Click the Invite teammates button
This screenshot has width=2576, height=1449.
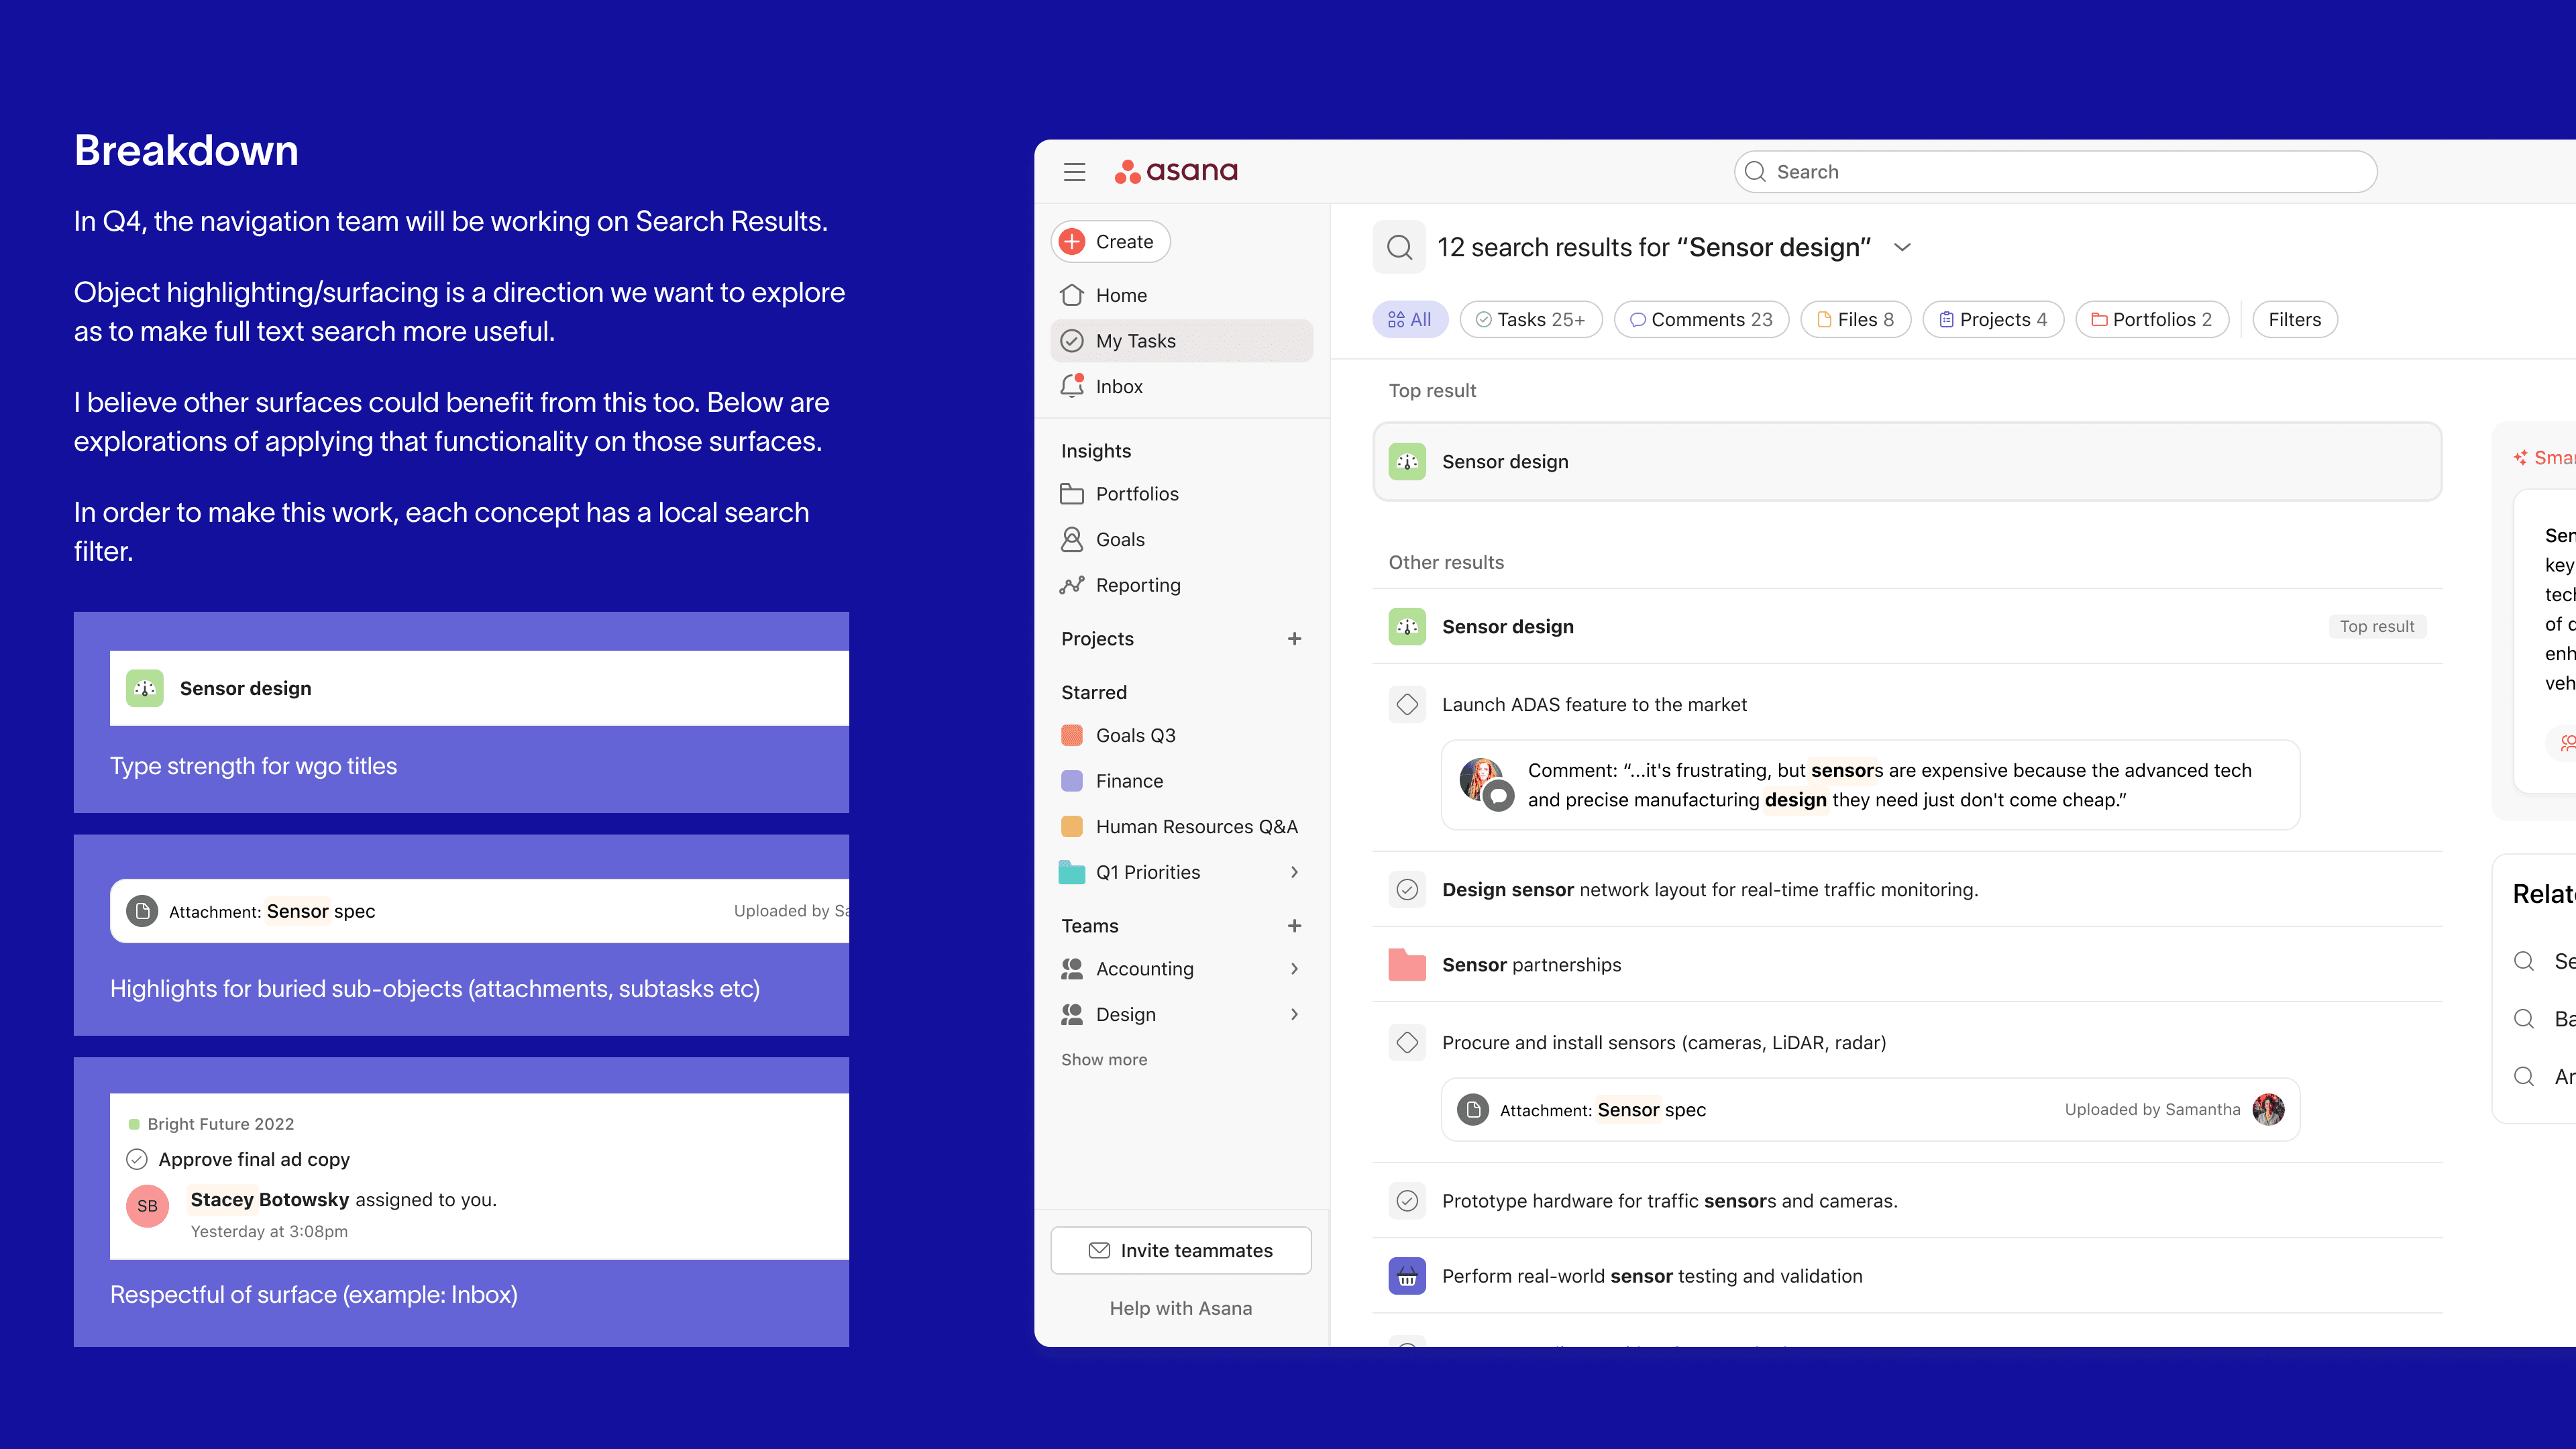[1180, 1250]
